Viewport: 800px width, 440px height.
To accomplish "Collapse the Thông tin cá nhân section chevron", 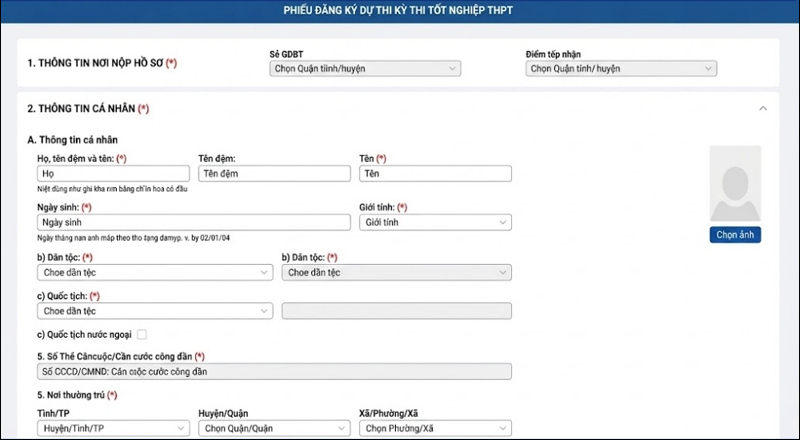I will tap(763, 108).
